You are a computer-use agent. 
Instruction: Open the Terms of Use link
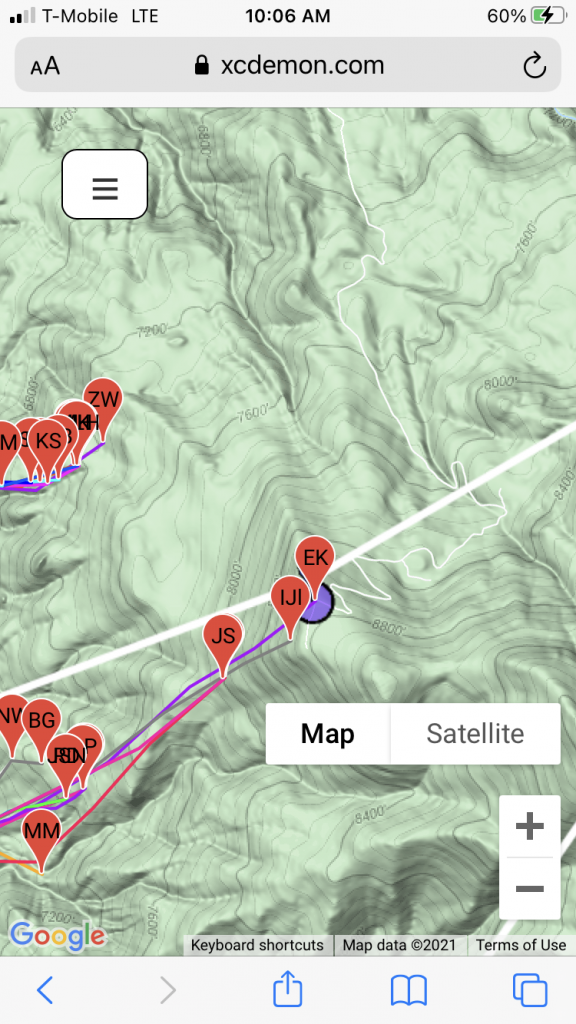click(x=521, y=945)
